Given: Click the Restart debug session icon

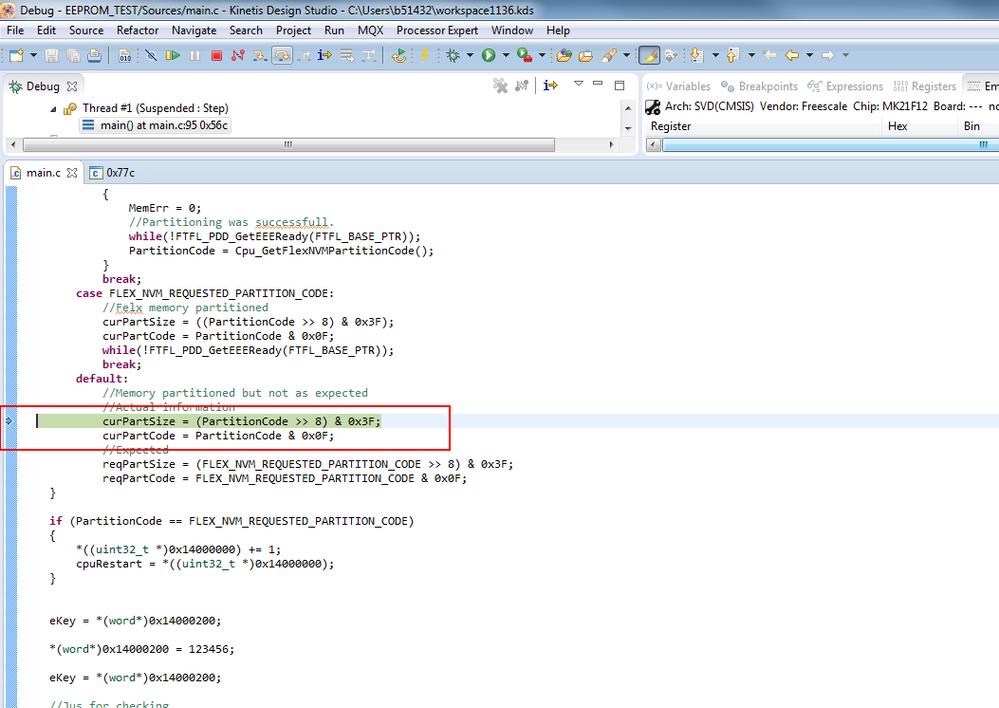Looking at the screenshot, I should [399, 56].
